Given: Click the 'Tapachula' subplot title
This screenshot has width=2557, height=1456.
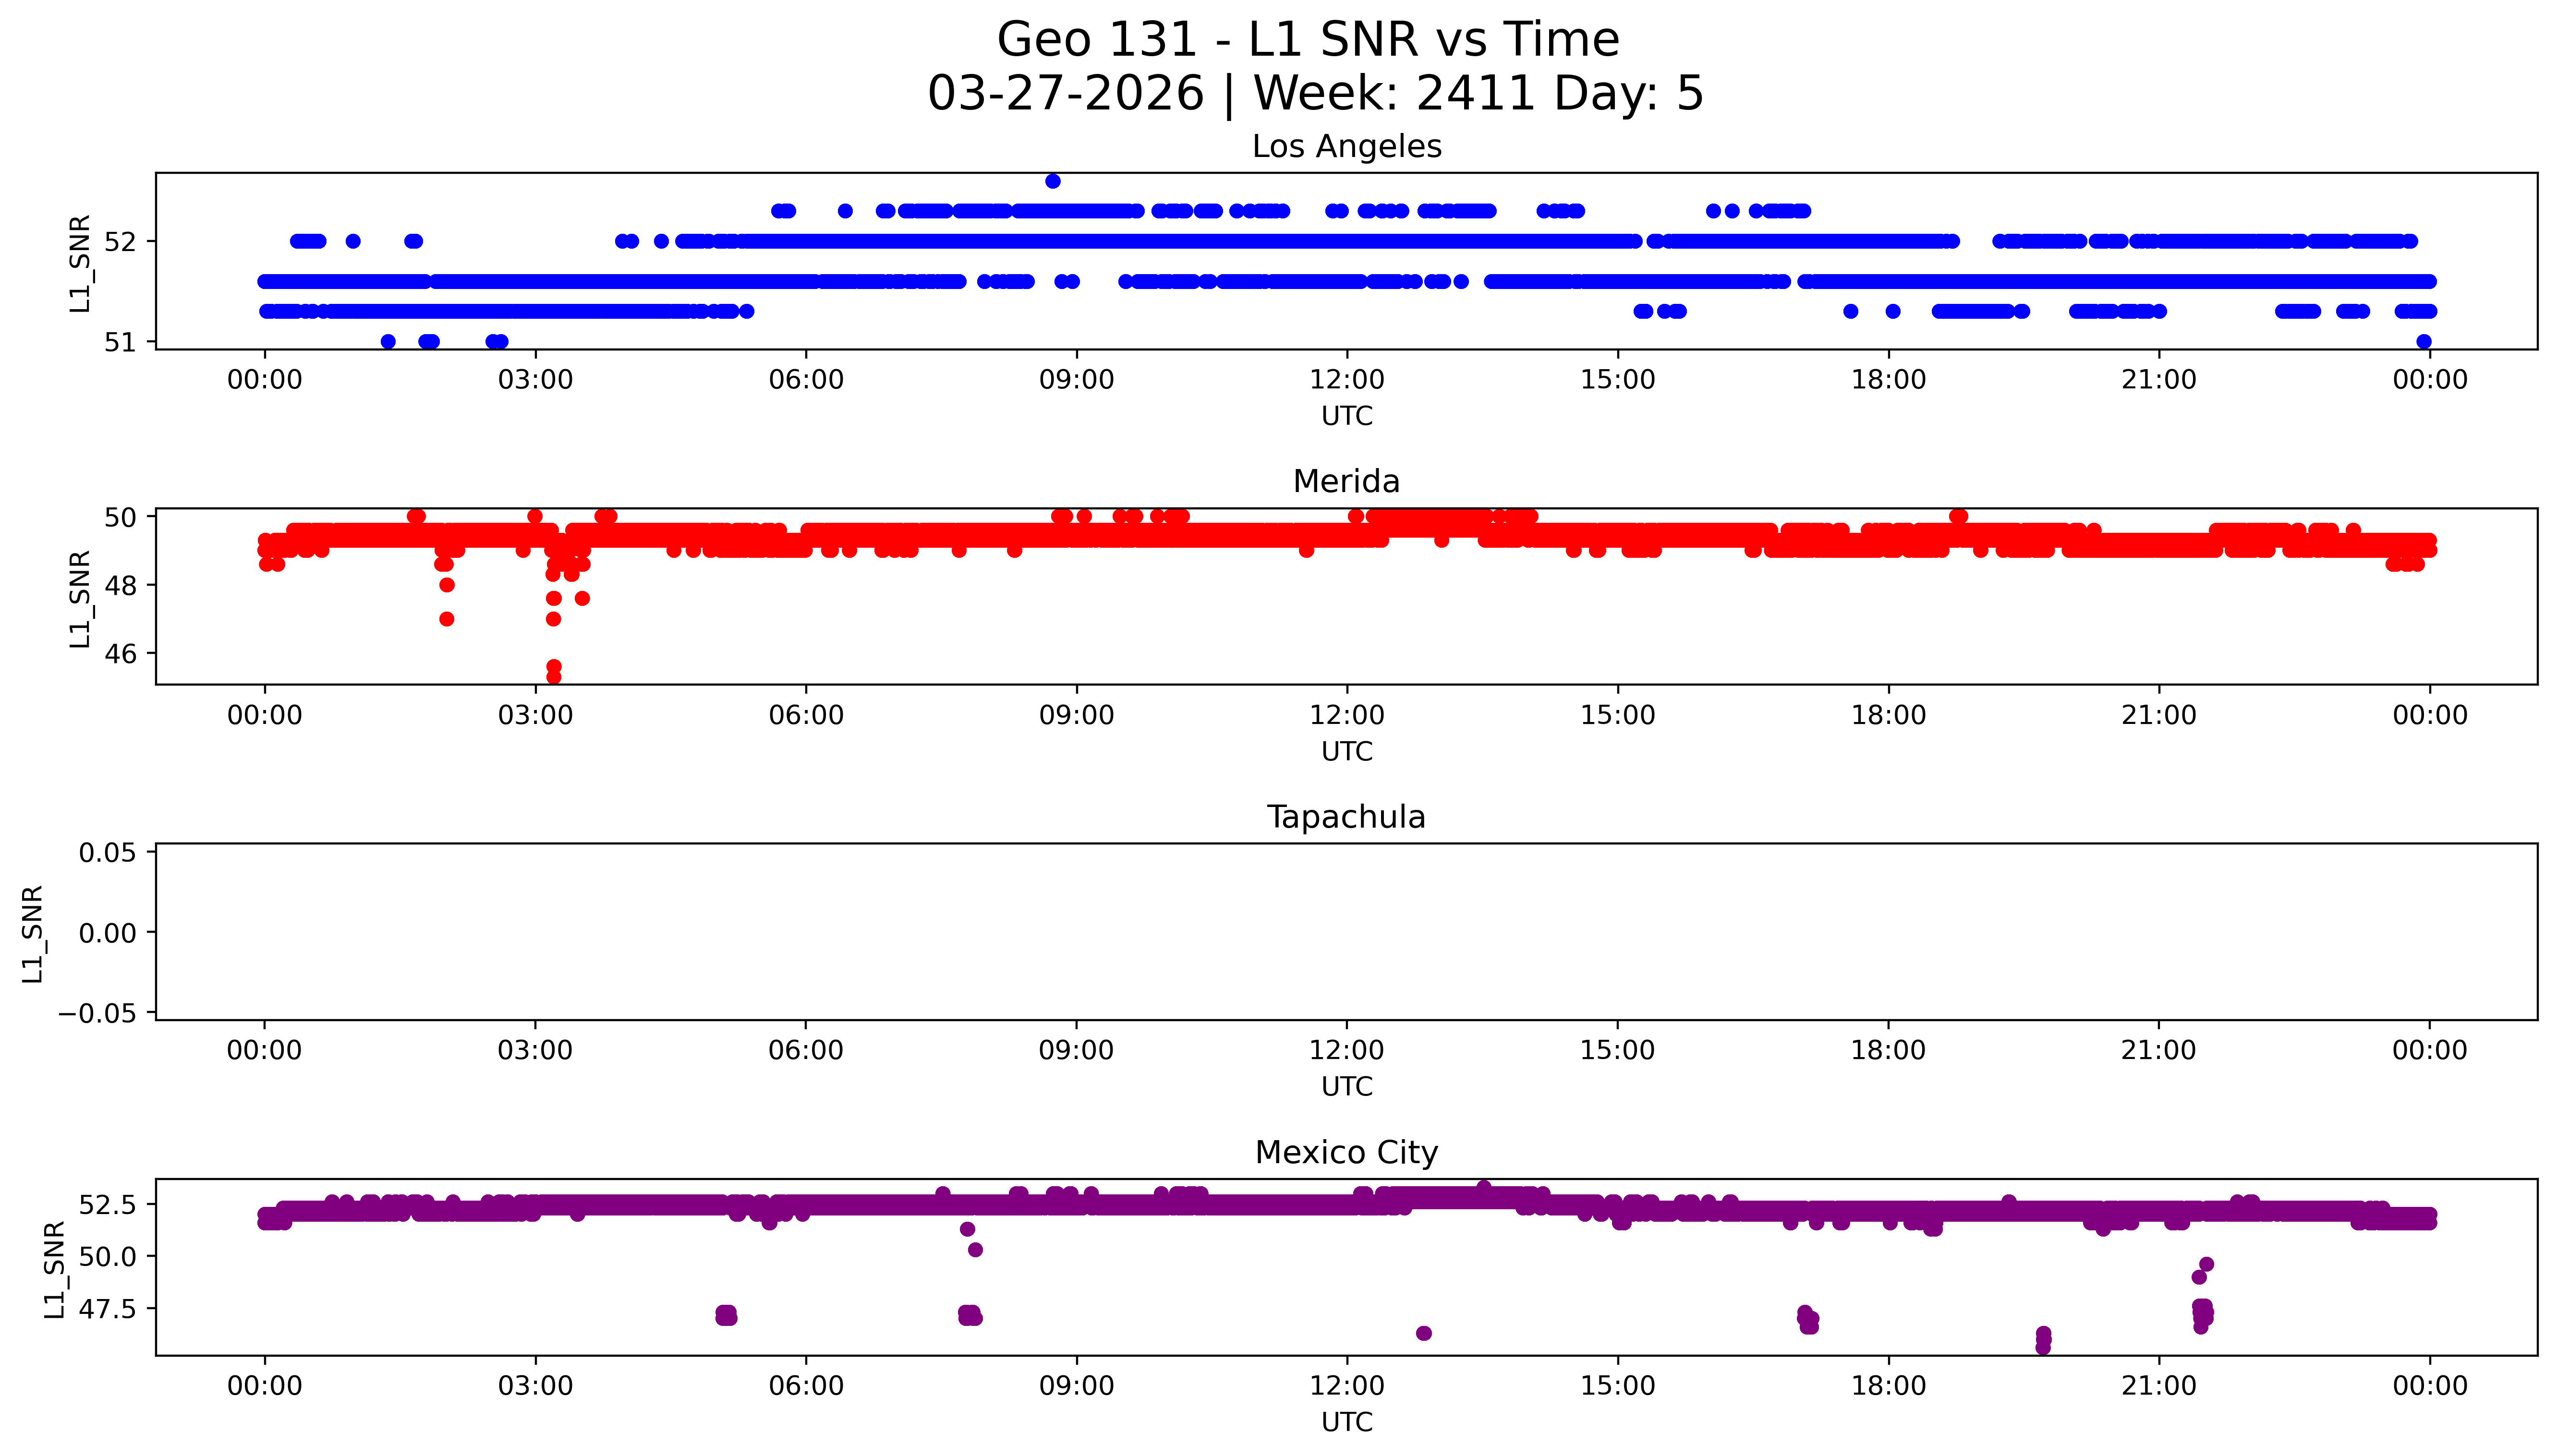Looking at the screenshot, I should coord(1346,817).
